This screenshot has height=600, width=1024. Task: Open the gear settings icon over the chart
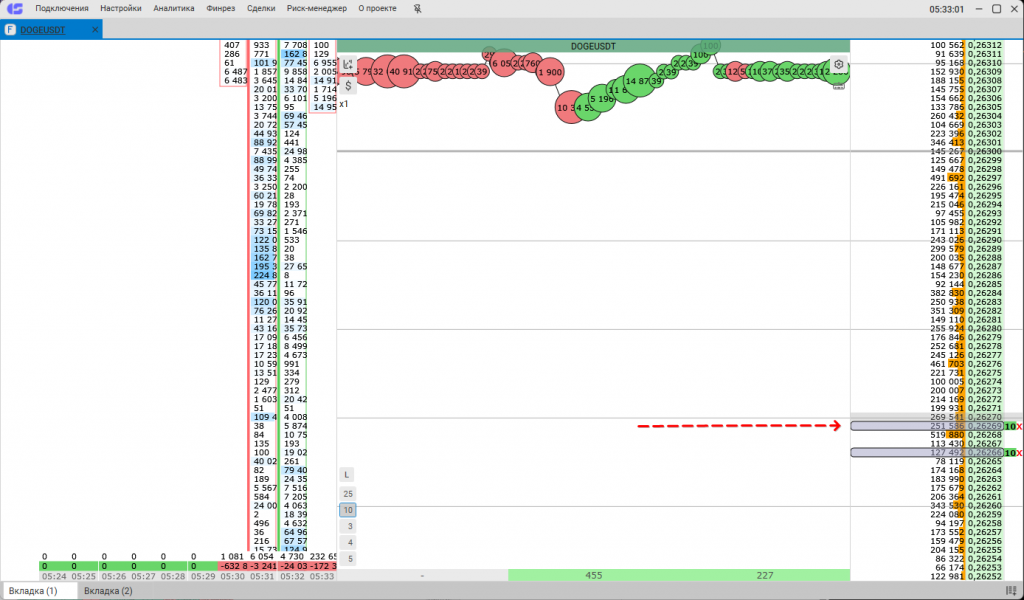839,65
